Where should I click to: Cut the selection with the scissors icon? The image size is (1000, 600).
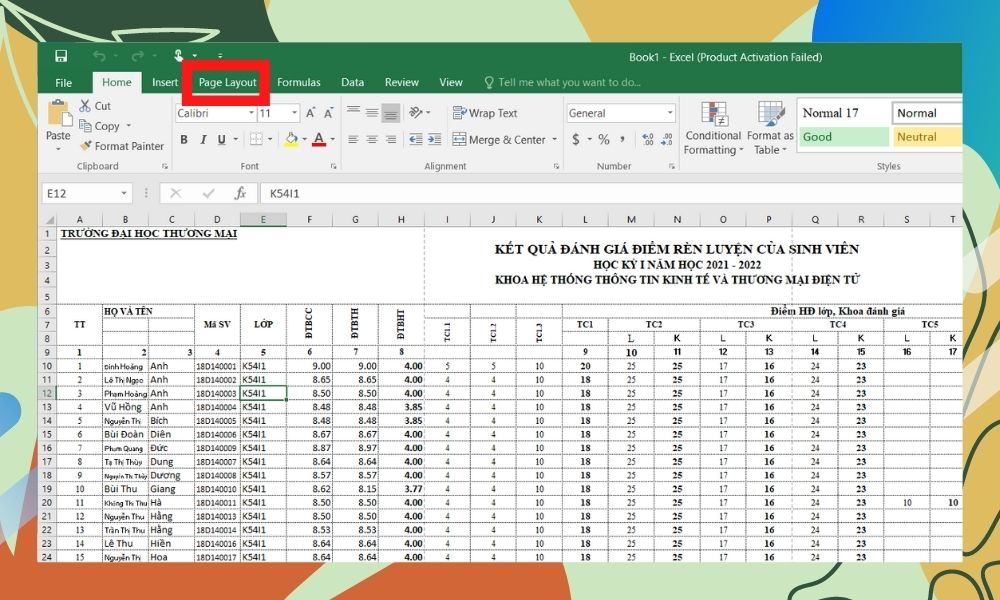85,106
